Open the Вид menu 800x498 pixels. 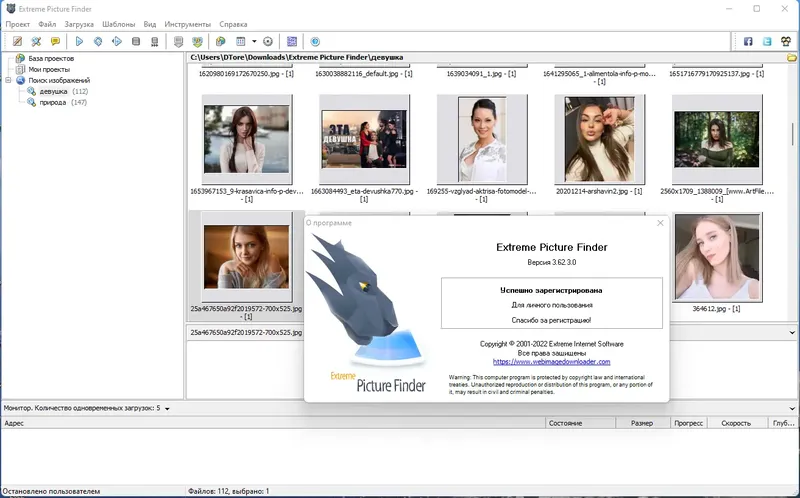[x=149, y=24]
